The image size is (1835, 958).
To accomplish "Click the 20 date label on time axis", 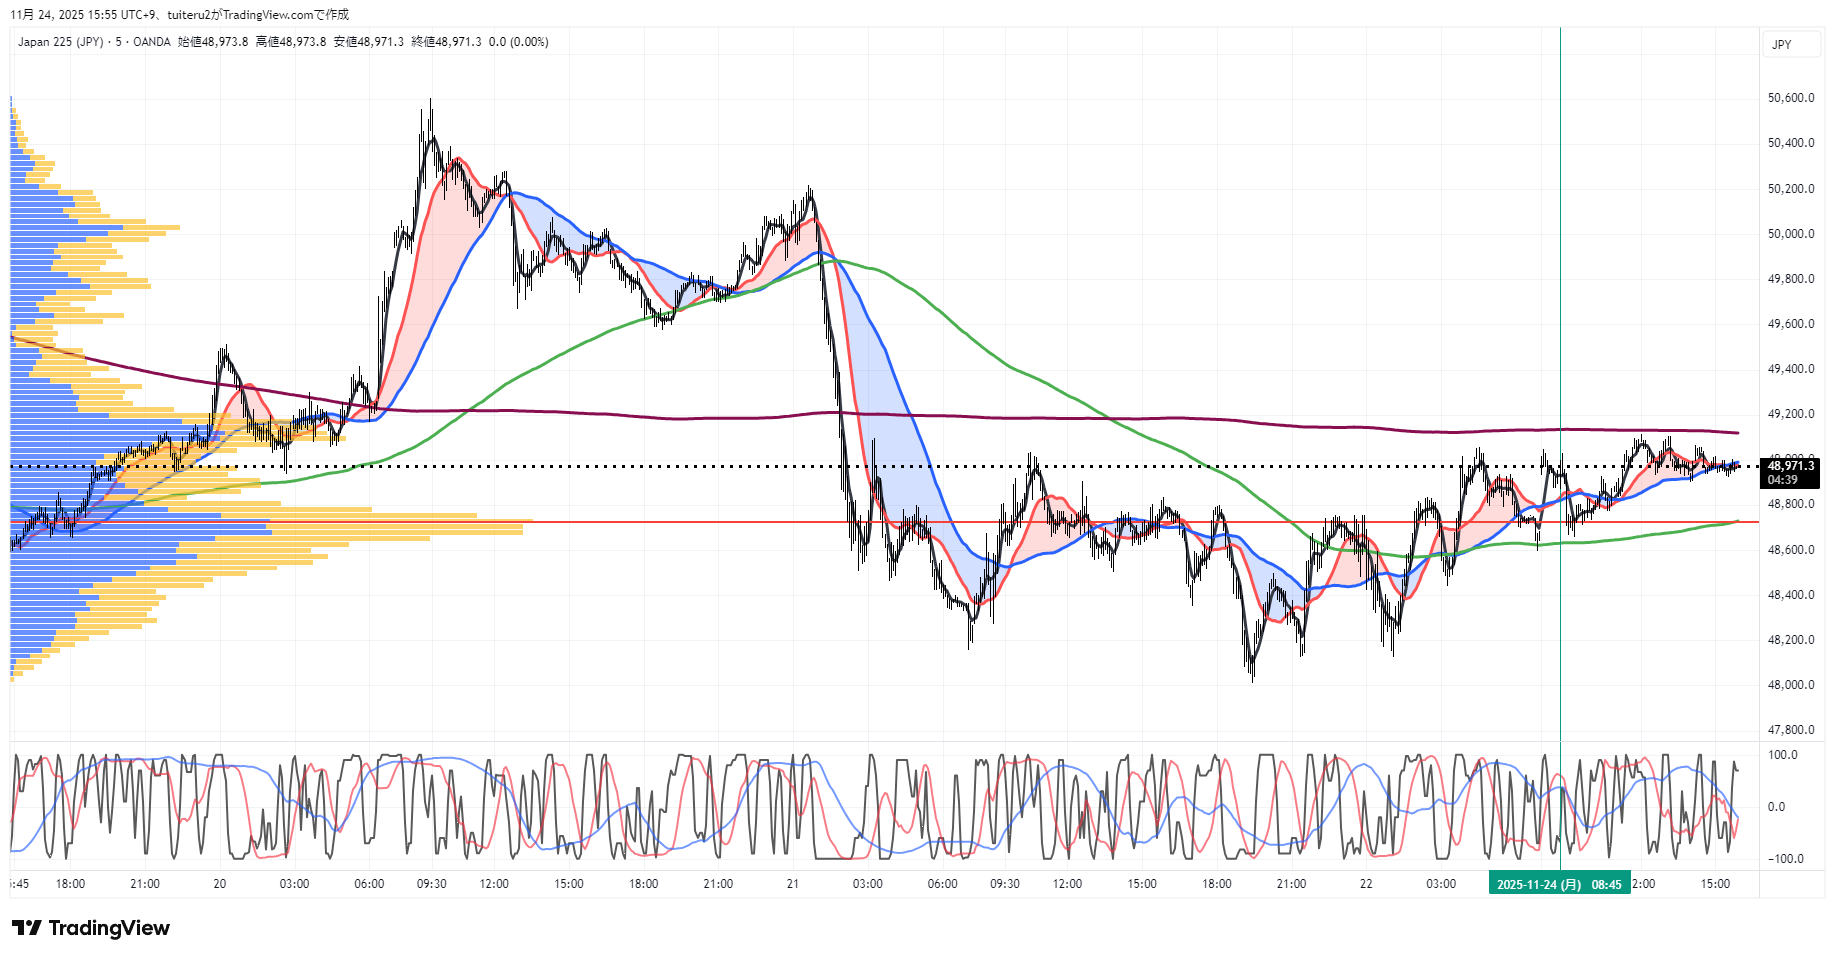I will pyautogui.click(x=220, y=884).
